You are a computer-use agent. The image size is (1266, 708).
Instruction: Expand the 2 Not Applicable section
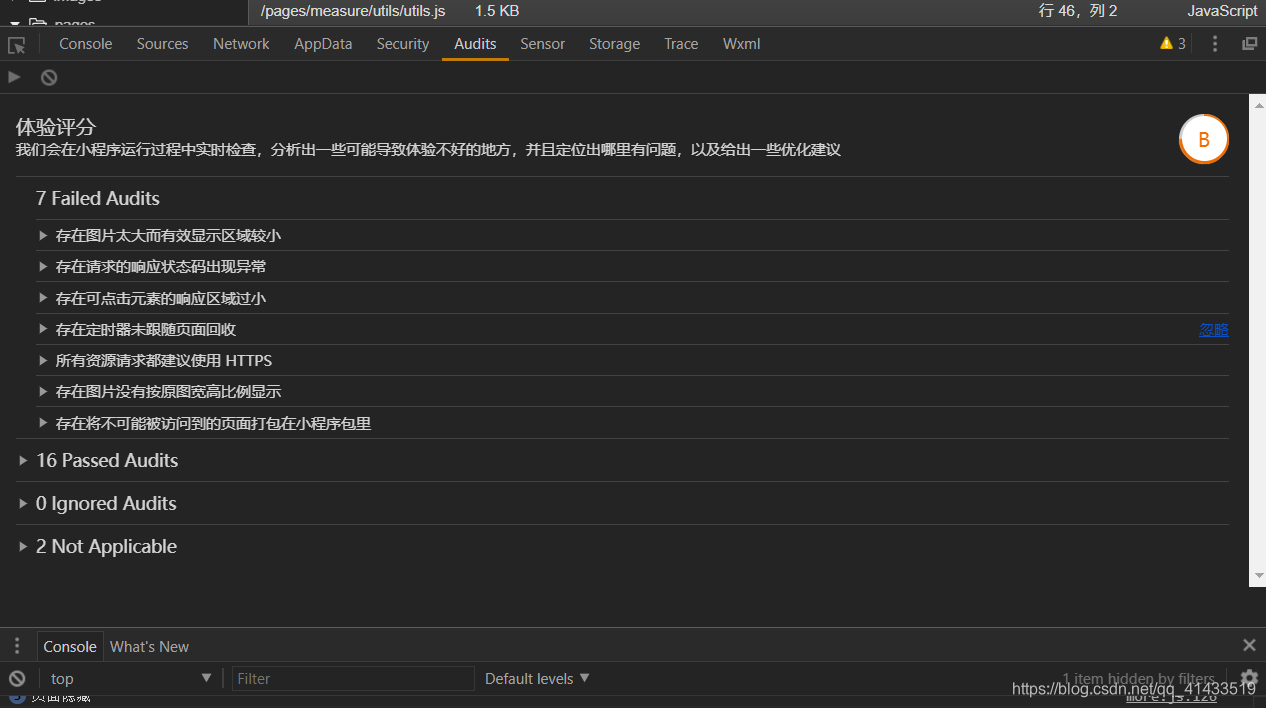[x=622, y=546]
